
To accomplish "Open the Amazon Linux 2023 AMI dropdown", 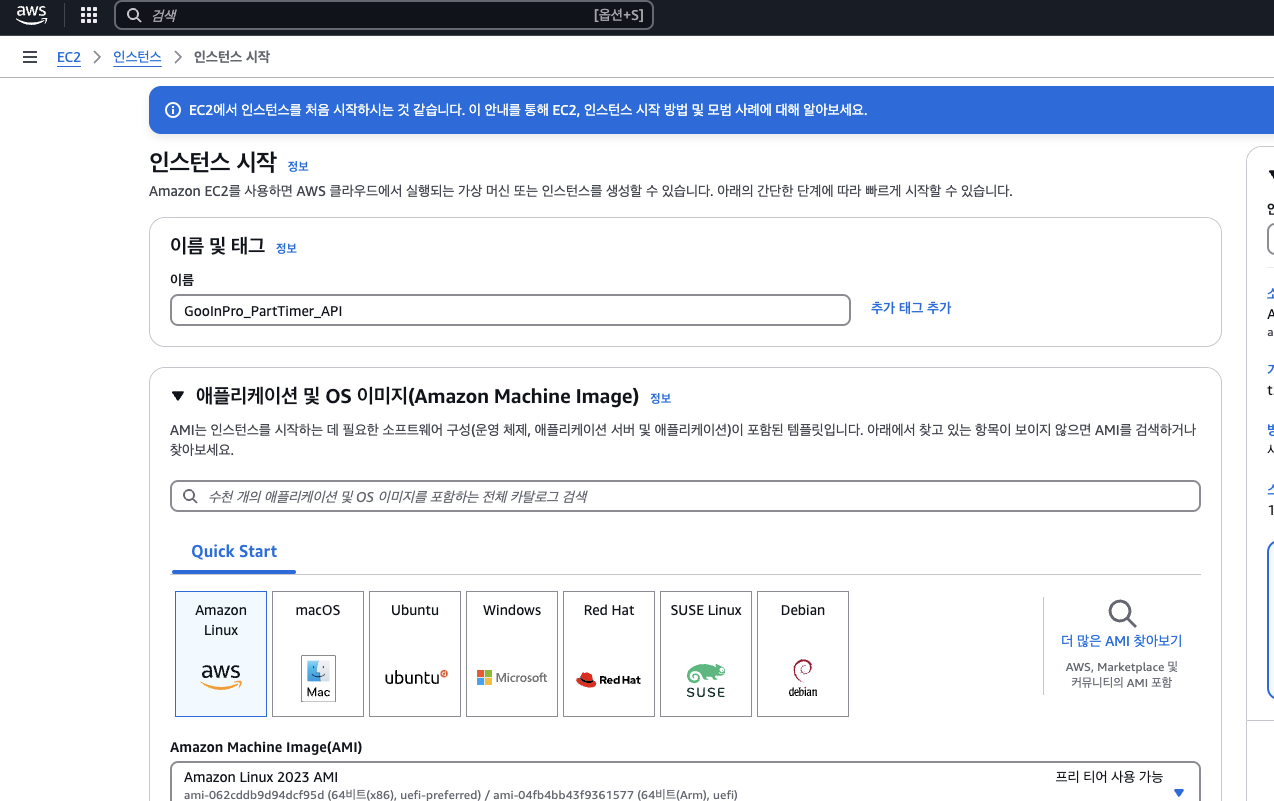I will (x=685, y=782).
